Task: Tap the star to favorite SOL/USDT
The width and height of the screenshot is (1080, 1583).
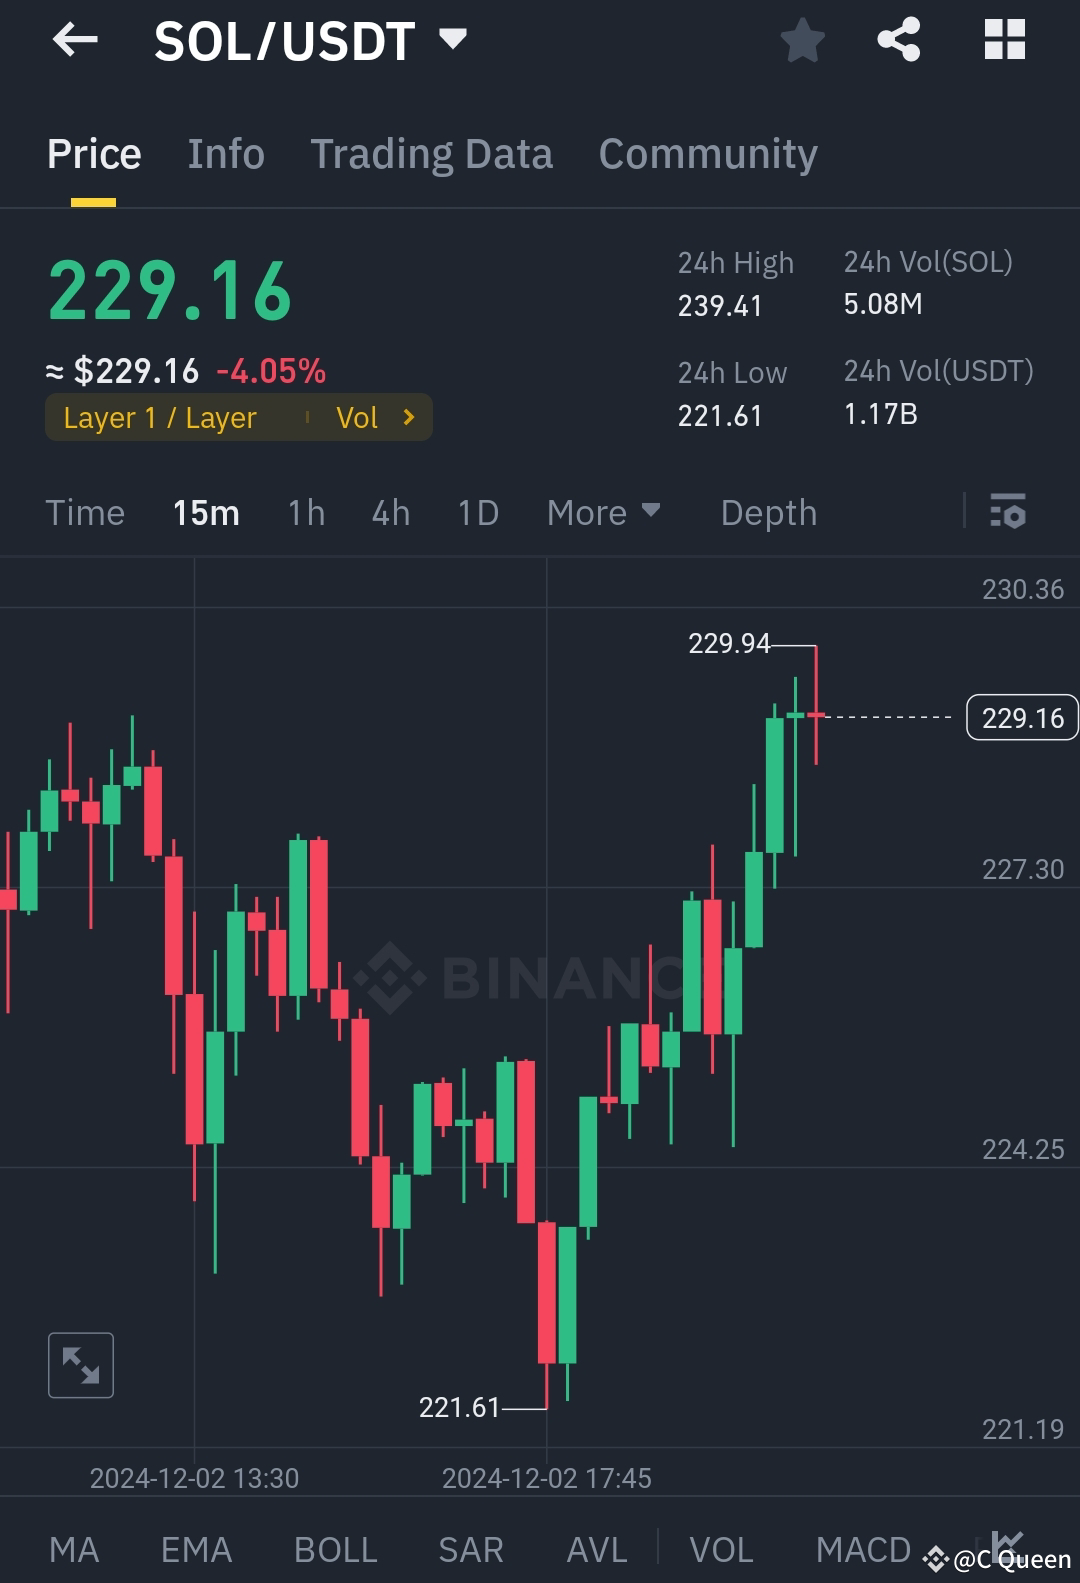Action: coord(803,40)
